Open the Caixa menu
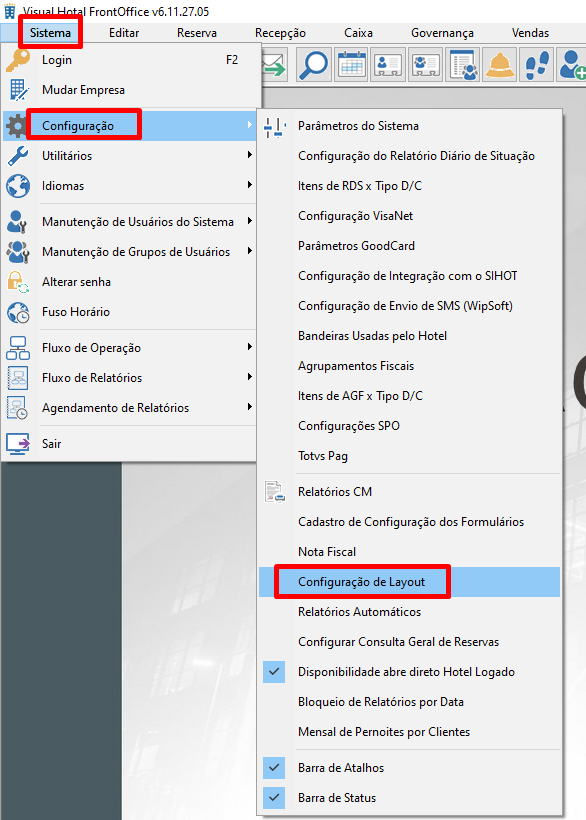586x820 pixels. click(x=359, y=33)
